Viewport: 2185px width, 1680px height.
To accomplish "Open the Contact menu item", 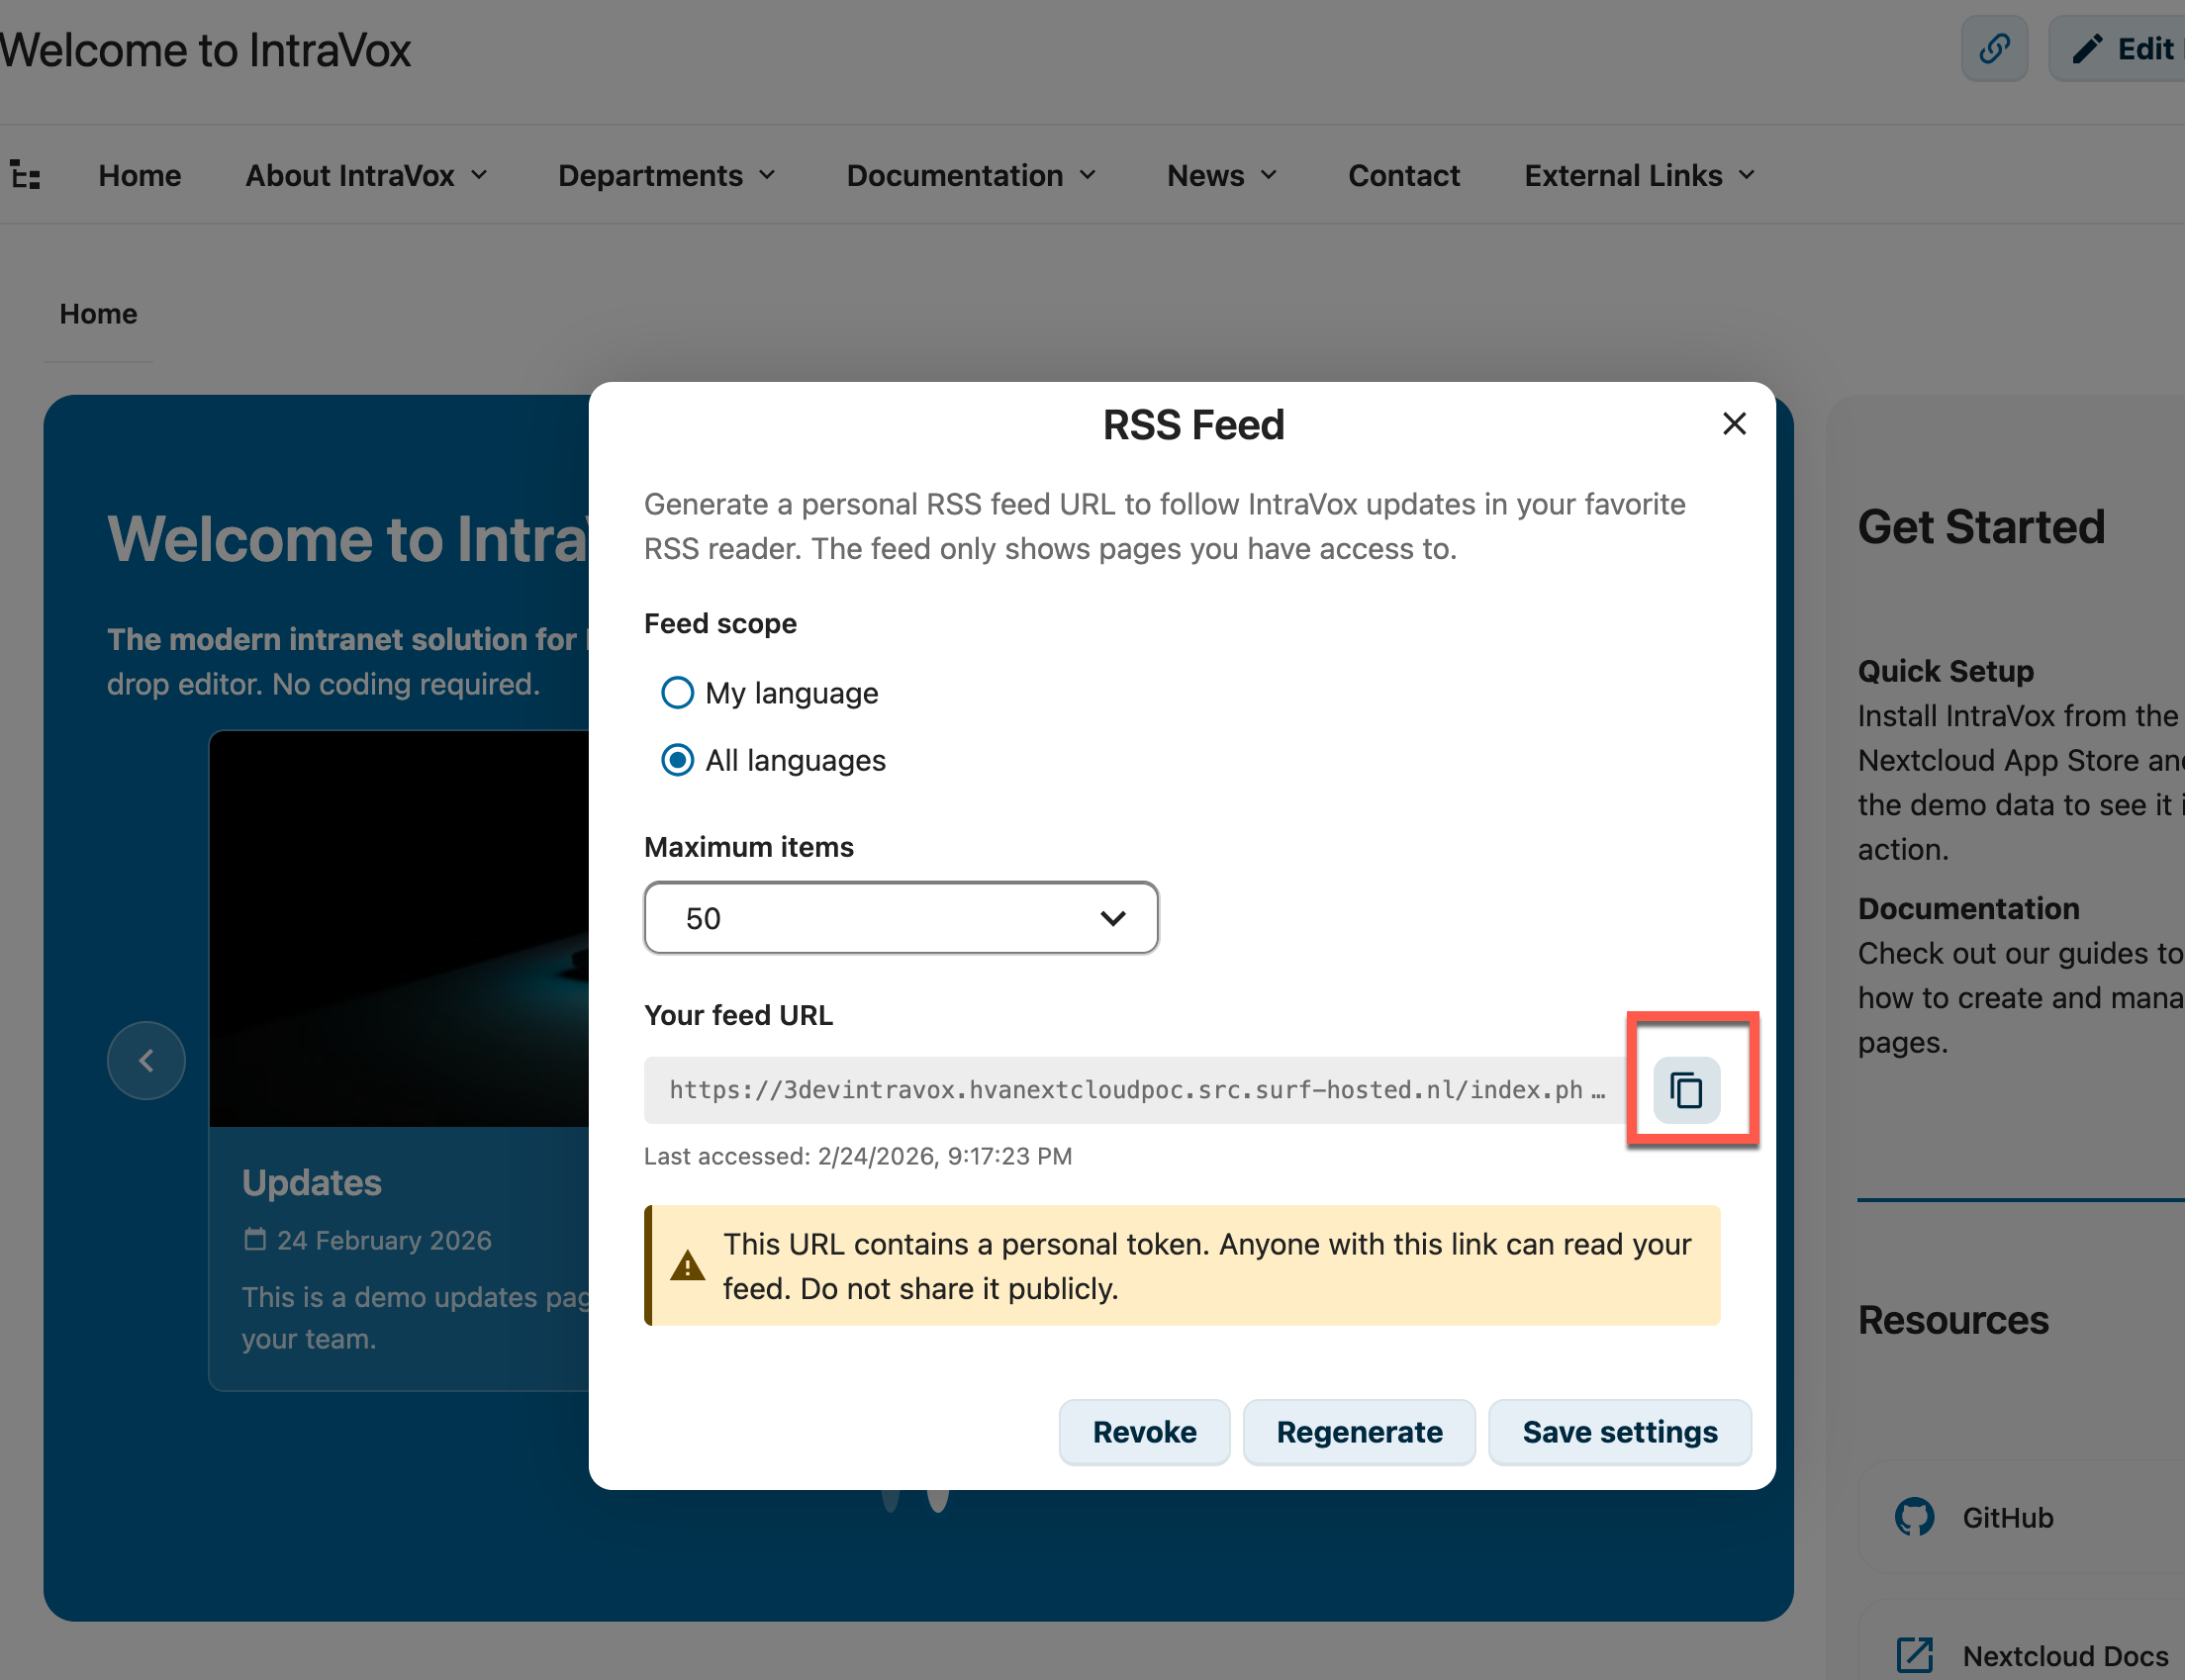I will tap(1403, 175).
